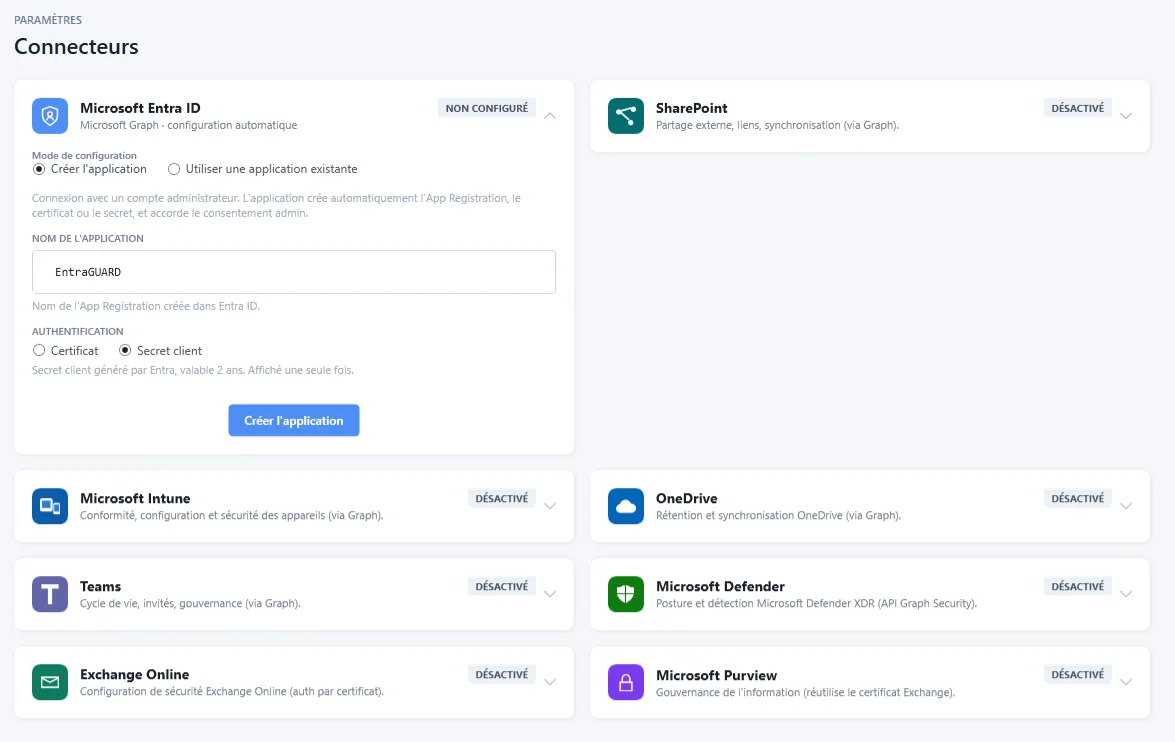
Task: Click 'Microsoft Graph · configuration automatique' subtitle
Action: point(189,125)
